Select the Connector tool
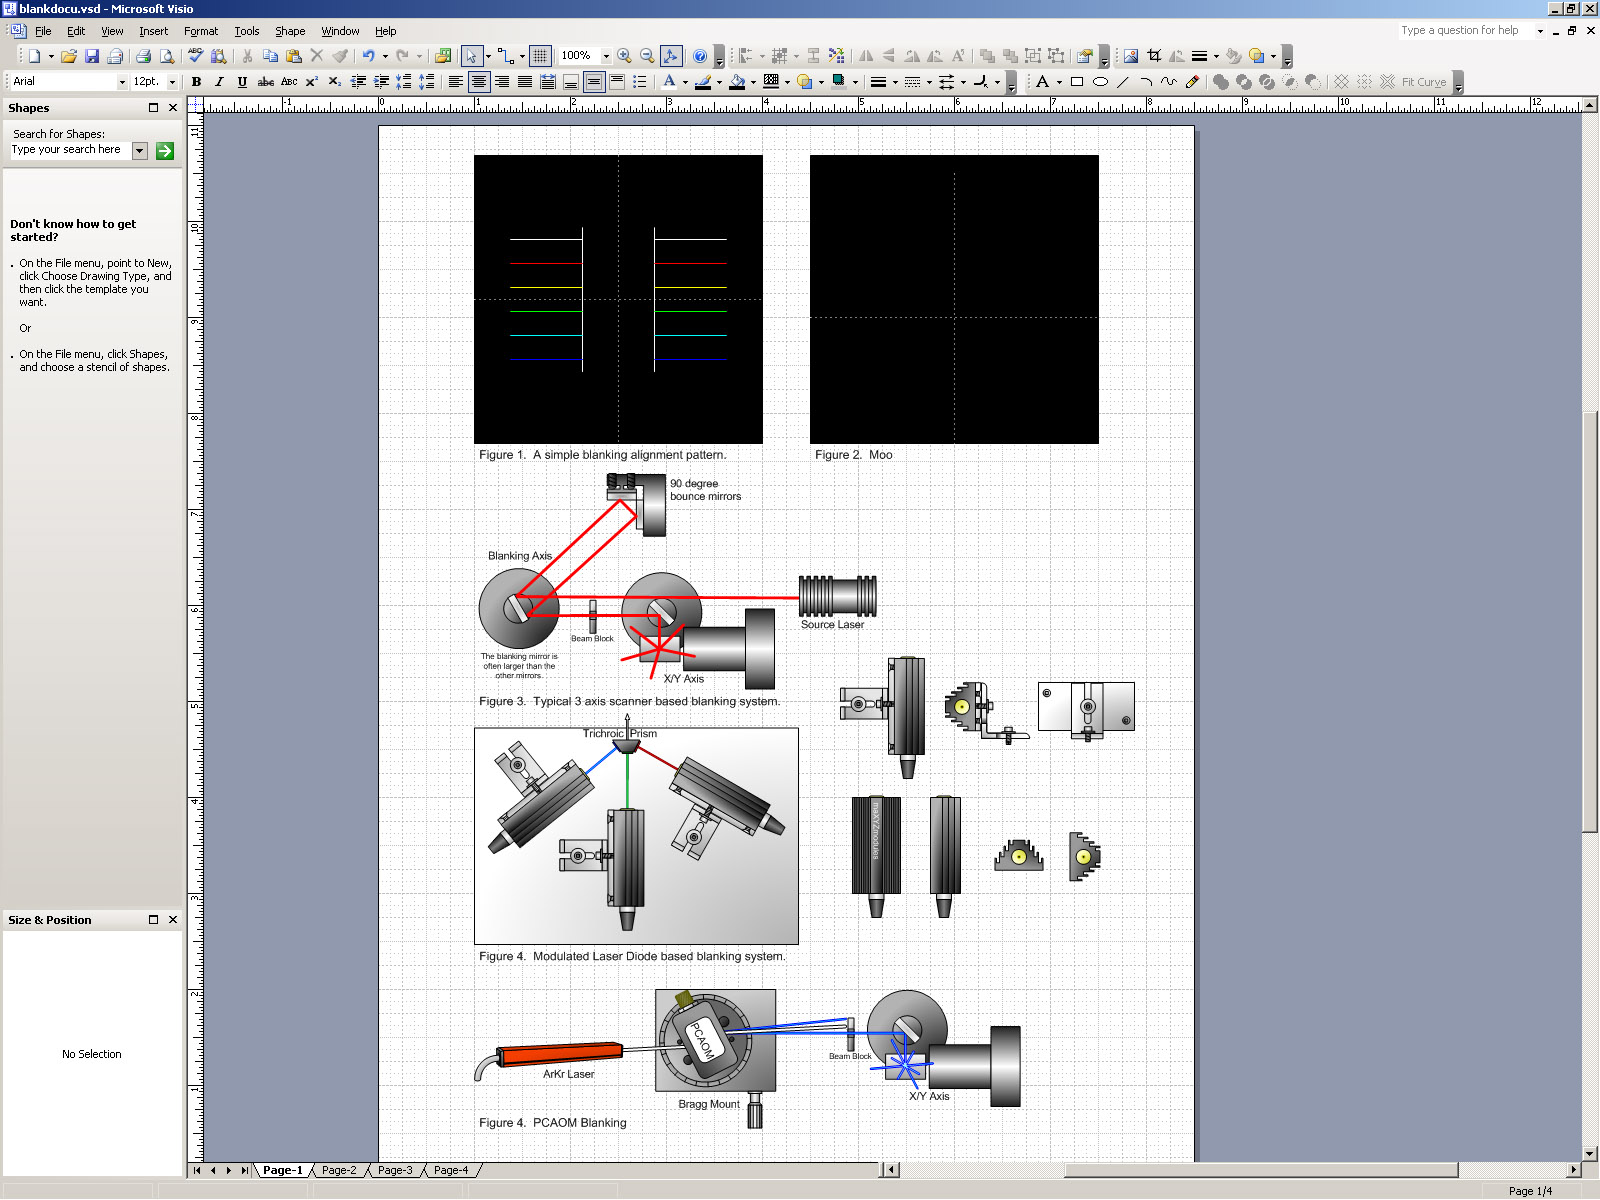 tap(506, 56)
